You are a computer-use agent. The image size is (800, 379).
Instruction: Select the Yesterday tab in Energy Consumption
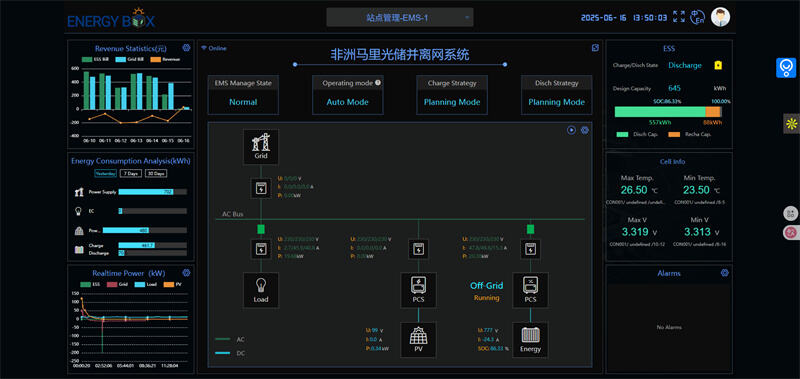click(106, 173)
